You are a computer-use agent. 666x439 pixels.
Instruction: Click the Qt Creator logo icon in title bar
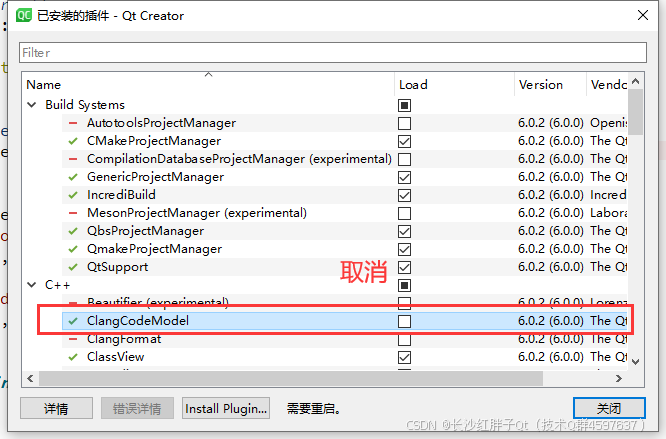pyautogui.click(x=24, y=16)
